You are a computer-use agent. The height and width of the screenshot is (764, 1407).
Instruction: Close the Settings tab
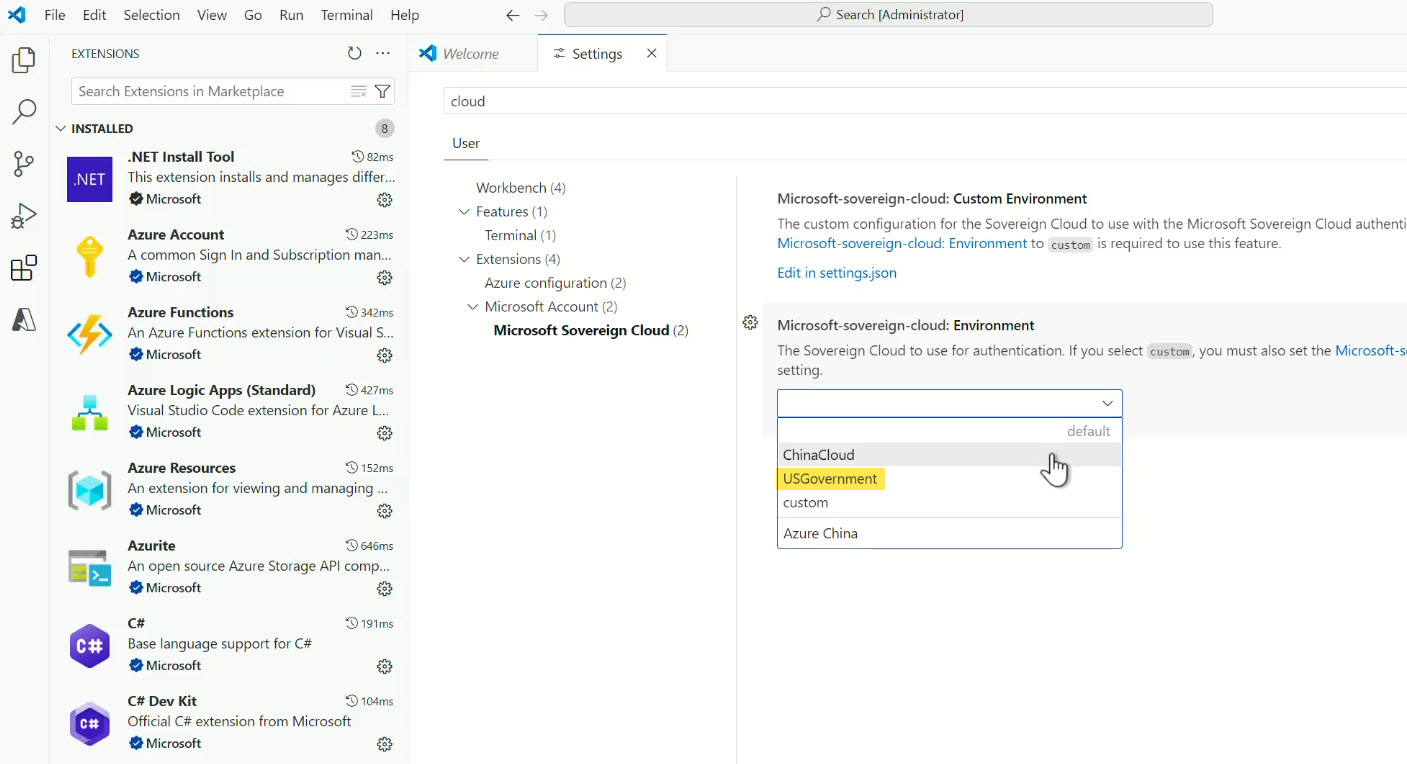tap(651, 53)
